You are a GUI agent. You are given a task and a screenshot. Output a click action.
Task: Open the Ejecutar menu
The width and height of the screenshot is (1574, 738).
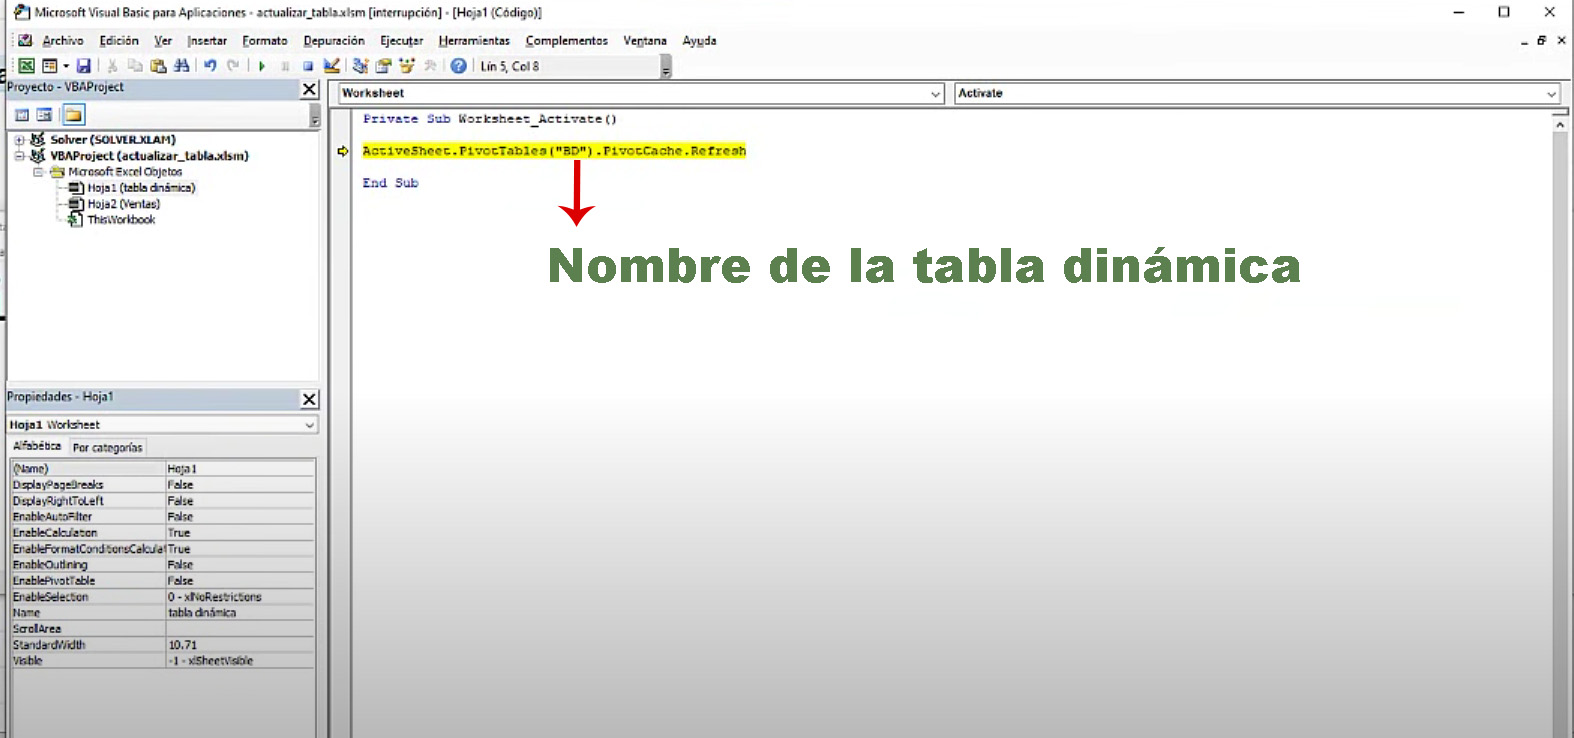click(401, 41)
